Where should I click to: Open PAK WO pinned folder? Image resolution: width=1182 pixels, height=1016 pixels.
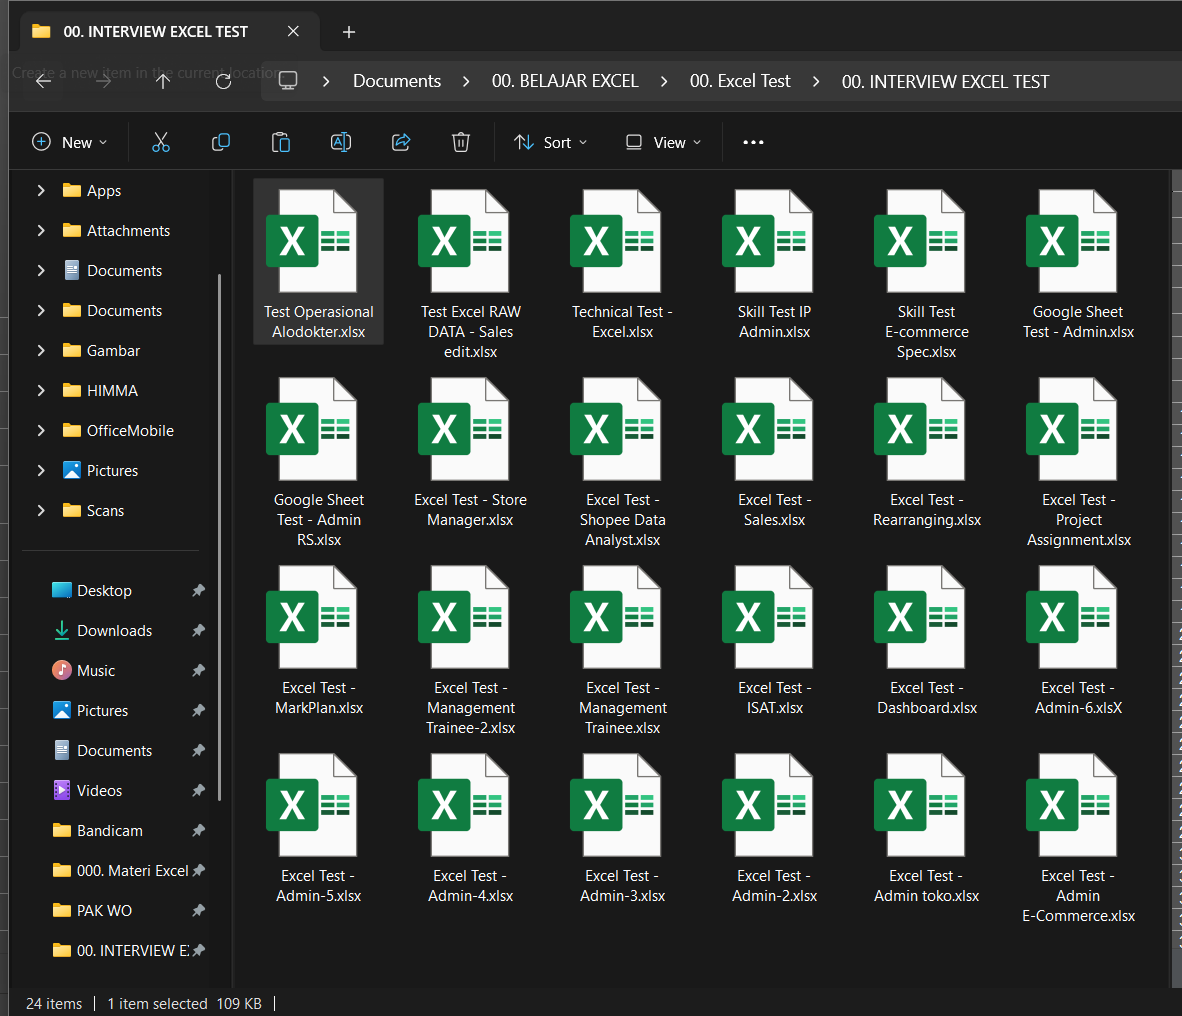[x=104, y=910]
